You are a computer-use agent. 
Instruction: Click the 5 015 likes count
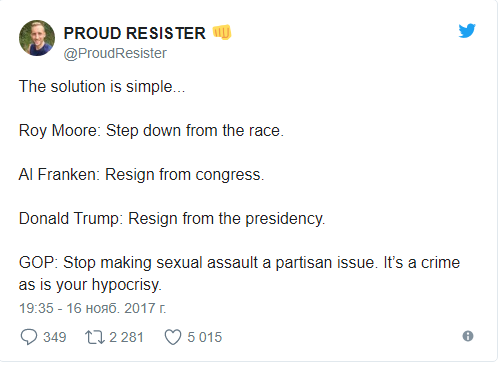[205, 337]
